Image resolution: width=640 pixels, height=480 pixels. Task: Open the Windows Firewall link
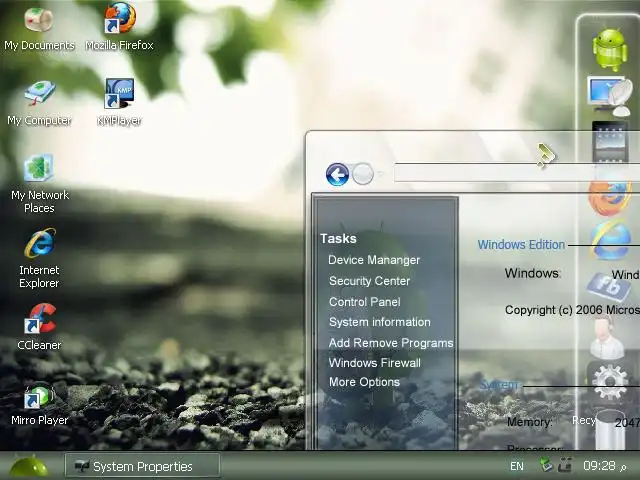375,363
